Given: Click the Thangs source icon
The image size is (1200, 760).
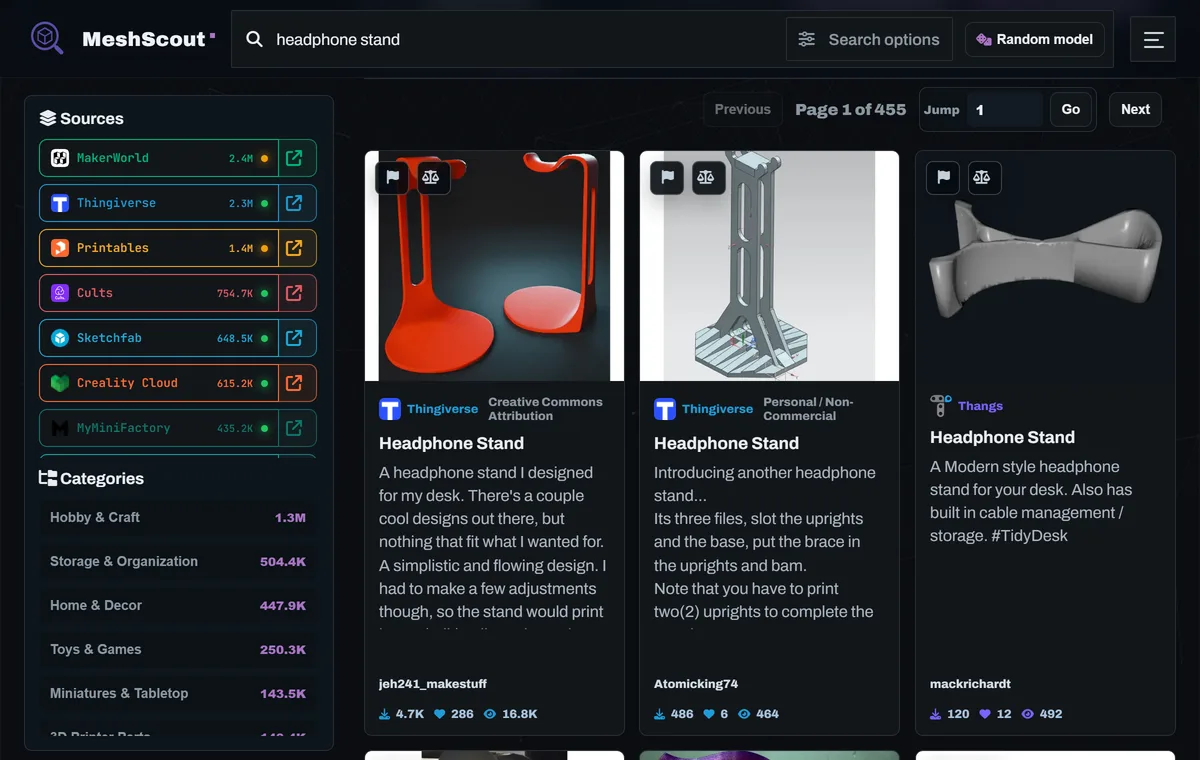Looking at the screenshot, I should click(941, 405).
